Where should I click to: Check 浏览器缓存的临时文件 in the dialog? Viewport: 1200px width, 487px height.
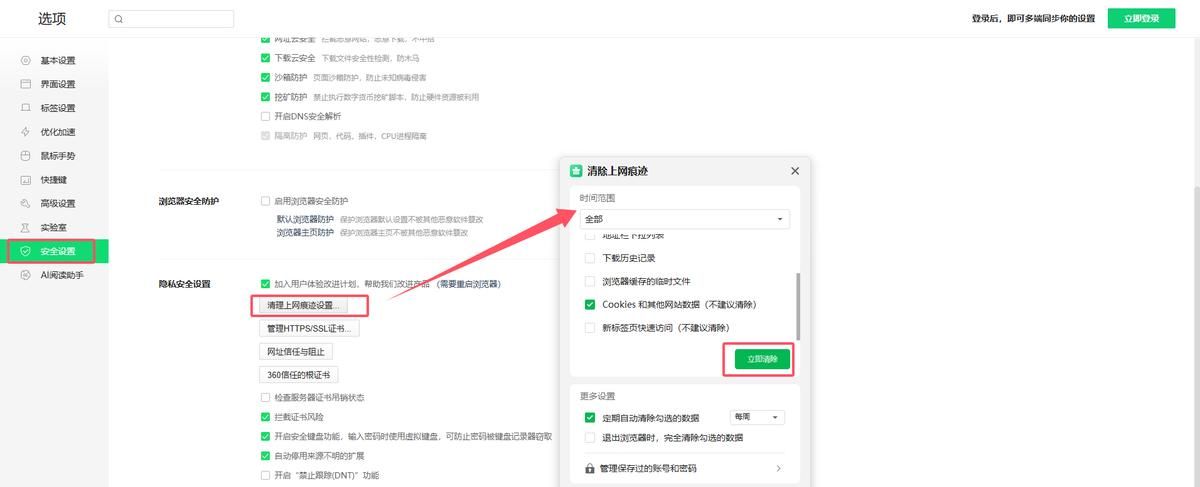(x=590, y=281)
